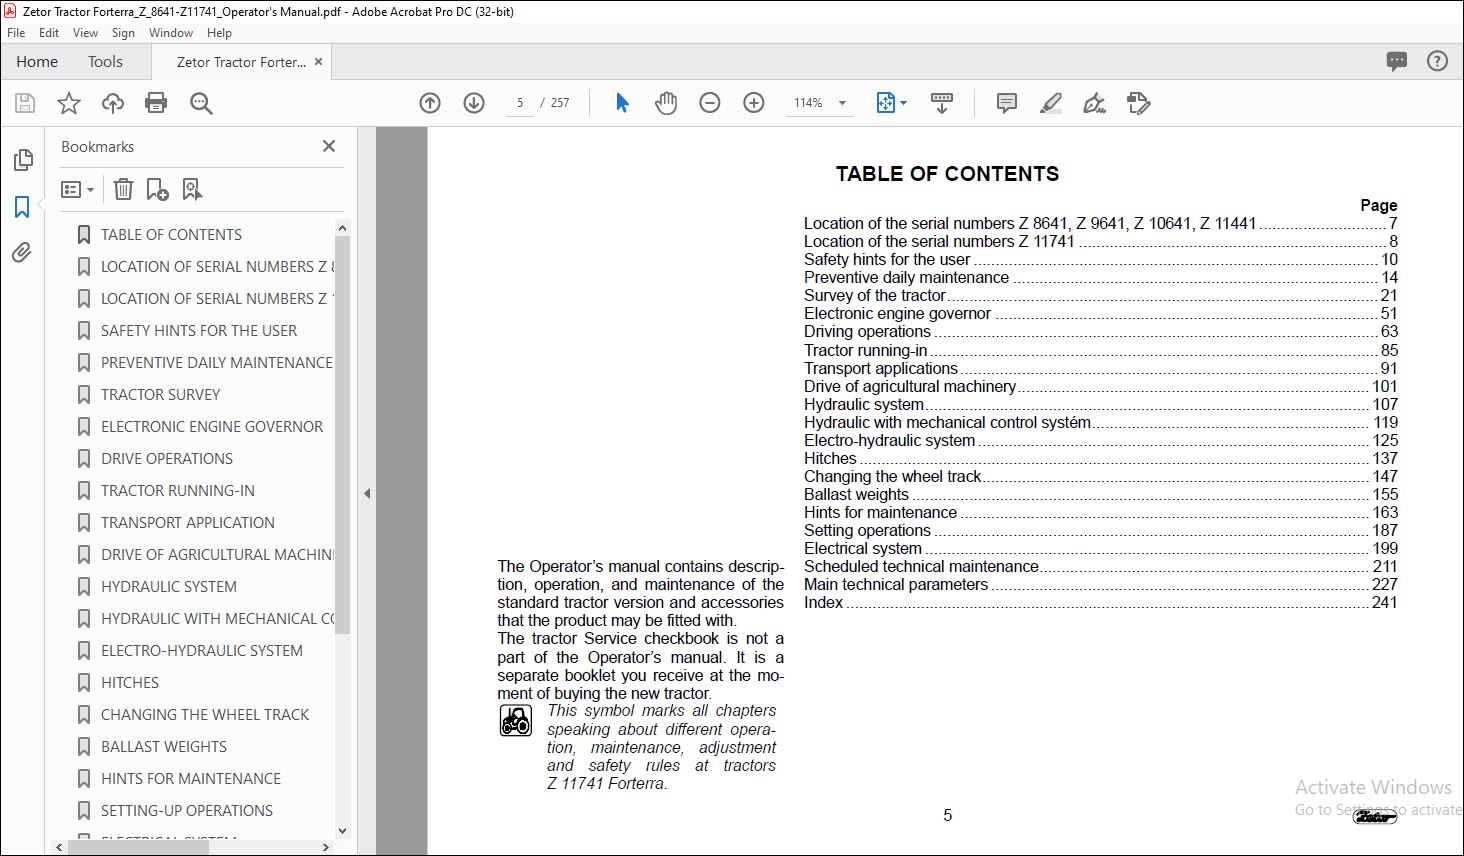Viewport: 1464px width, 856px height.
Task: Open TRACTOR RUNNING-IN bookmark
Action: click(x=178, y=490)
